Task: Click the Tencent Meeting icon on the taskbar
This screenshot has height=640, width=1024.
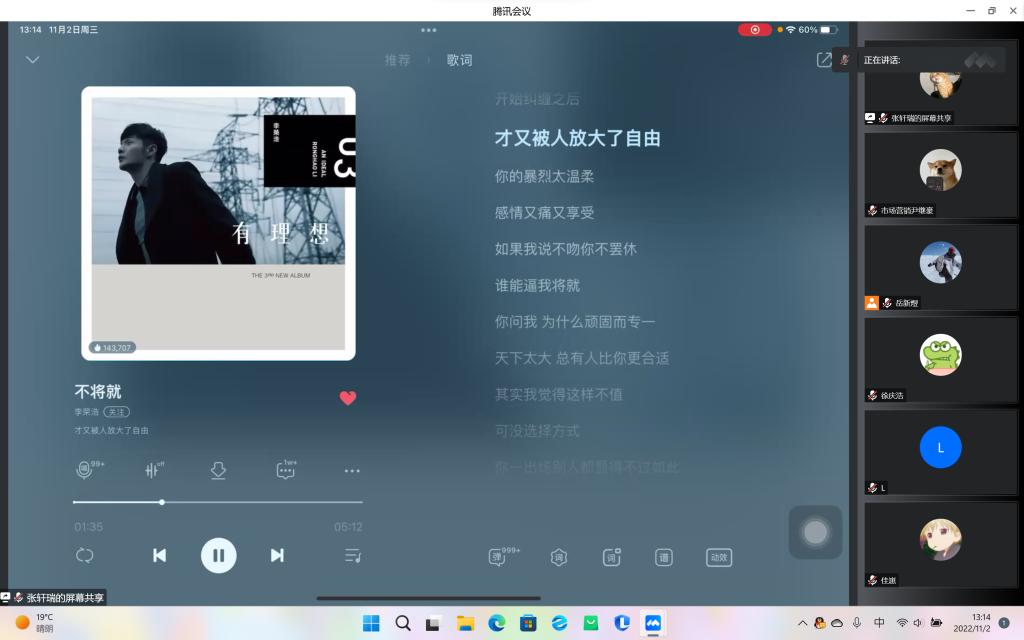Action: [x=653, y=623]
